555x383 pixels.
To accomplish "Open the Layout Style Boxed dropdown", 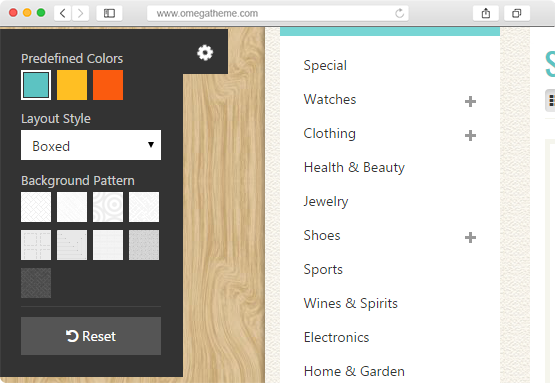I will tap(91, 145).
